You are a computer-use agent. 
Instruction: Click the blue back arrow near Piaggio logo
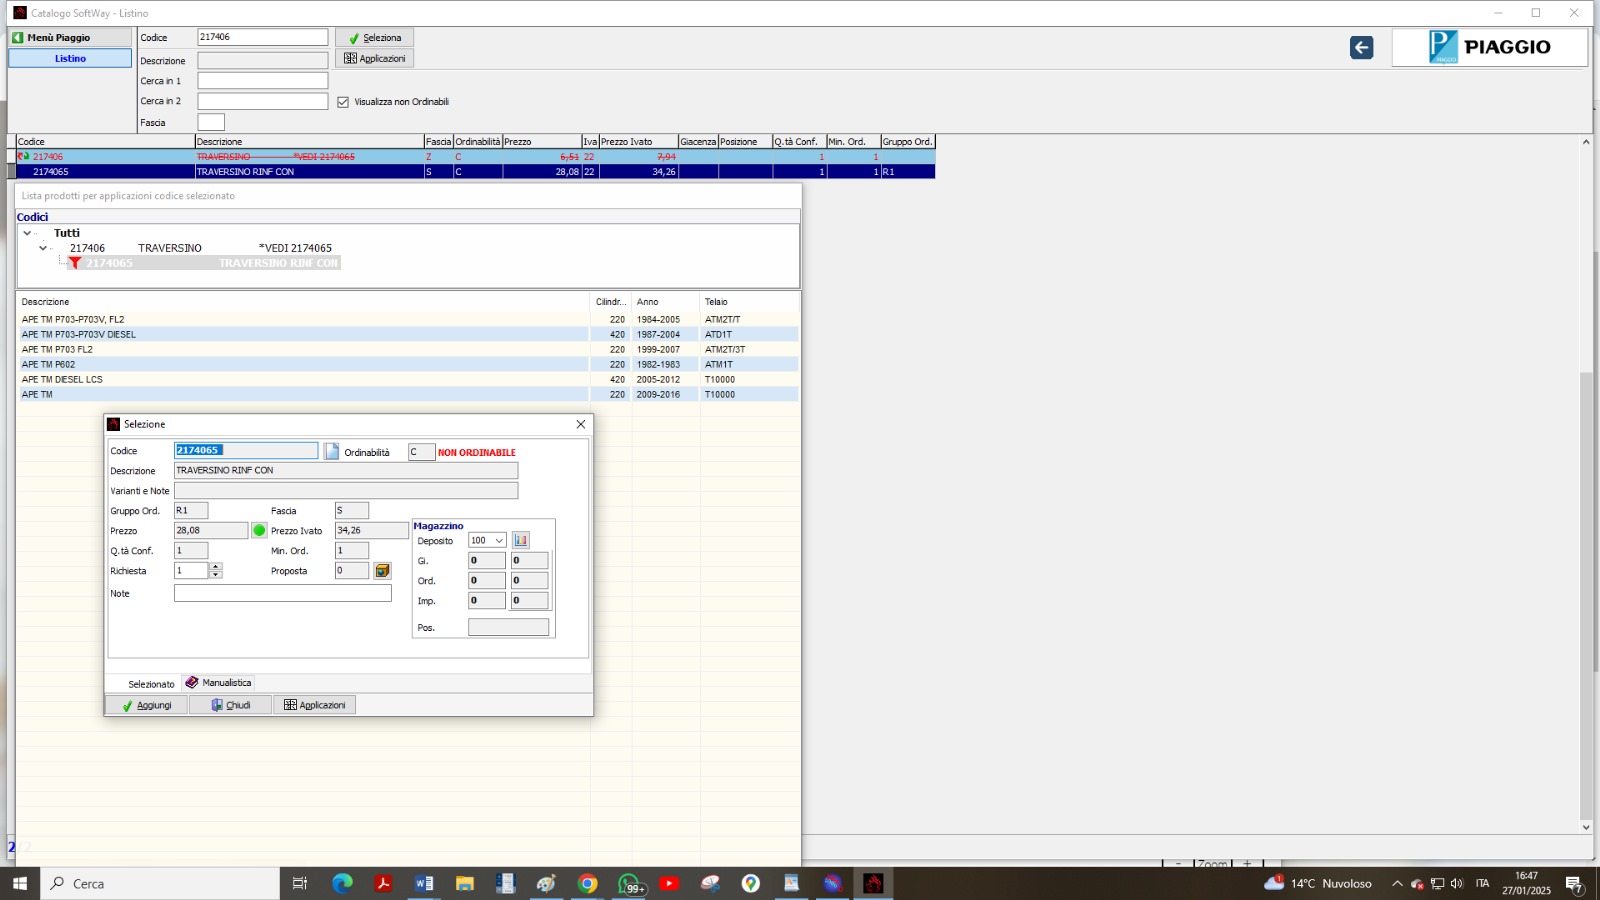click(1361, 47)
